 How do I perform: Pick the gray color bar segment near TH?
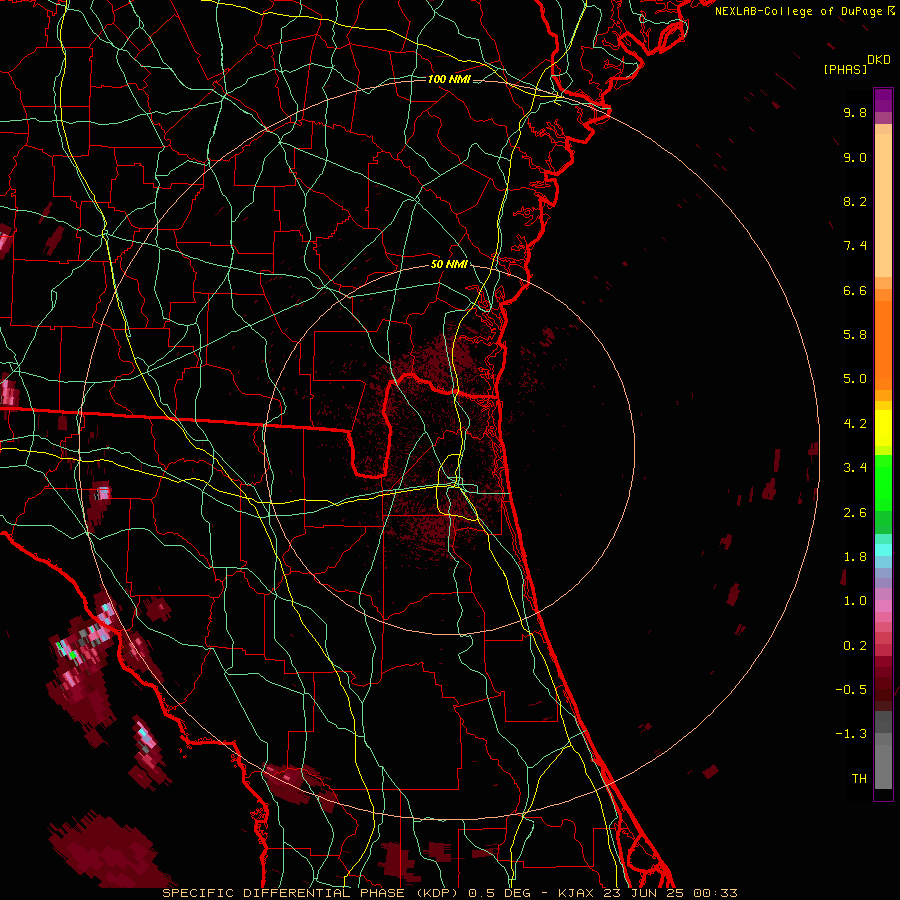[x=883, y=766]
